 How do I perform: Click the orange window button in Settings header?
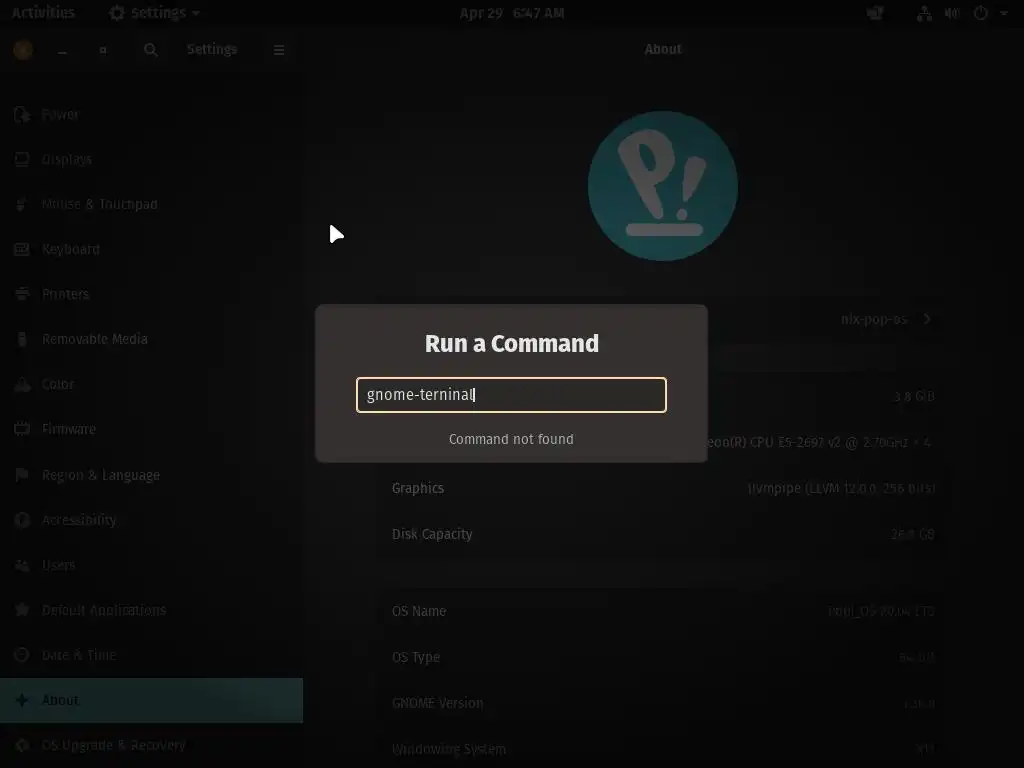[23, 50]
